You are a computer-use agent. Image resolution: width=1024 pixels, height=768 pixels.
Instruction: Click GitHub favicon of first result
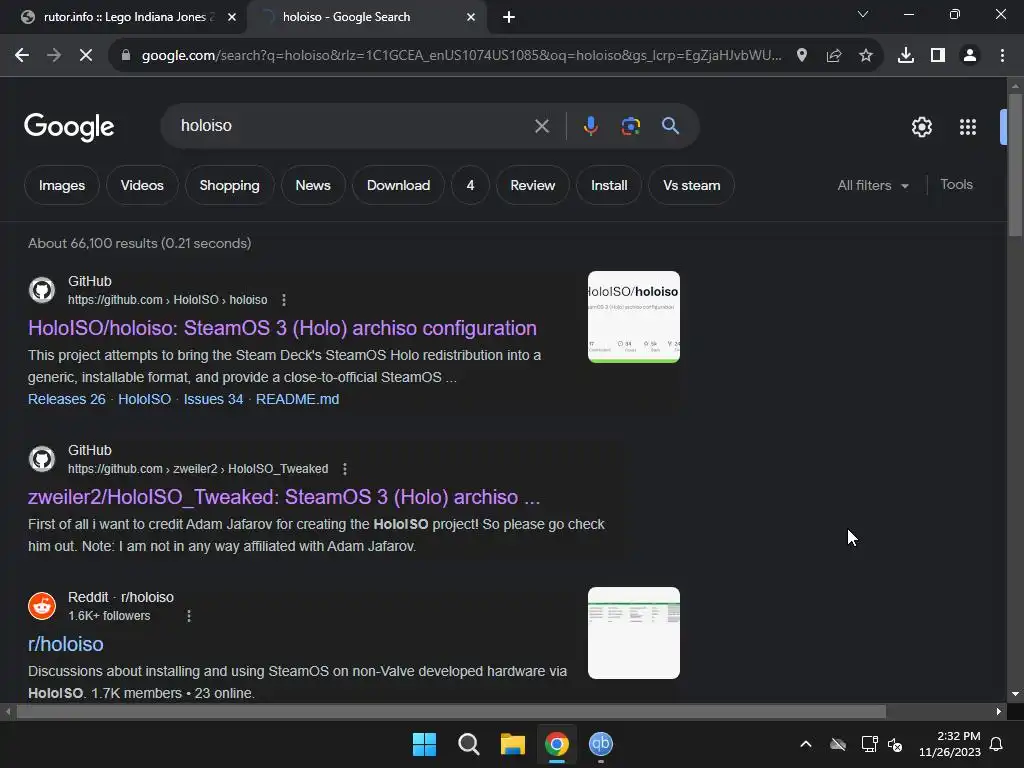[x=42, y=290]
